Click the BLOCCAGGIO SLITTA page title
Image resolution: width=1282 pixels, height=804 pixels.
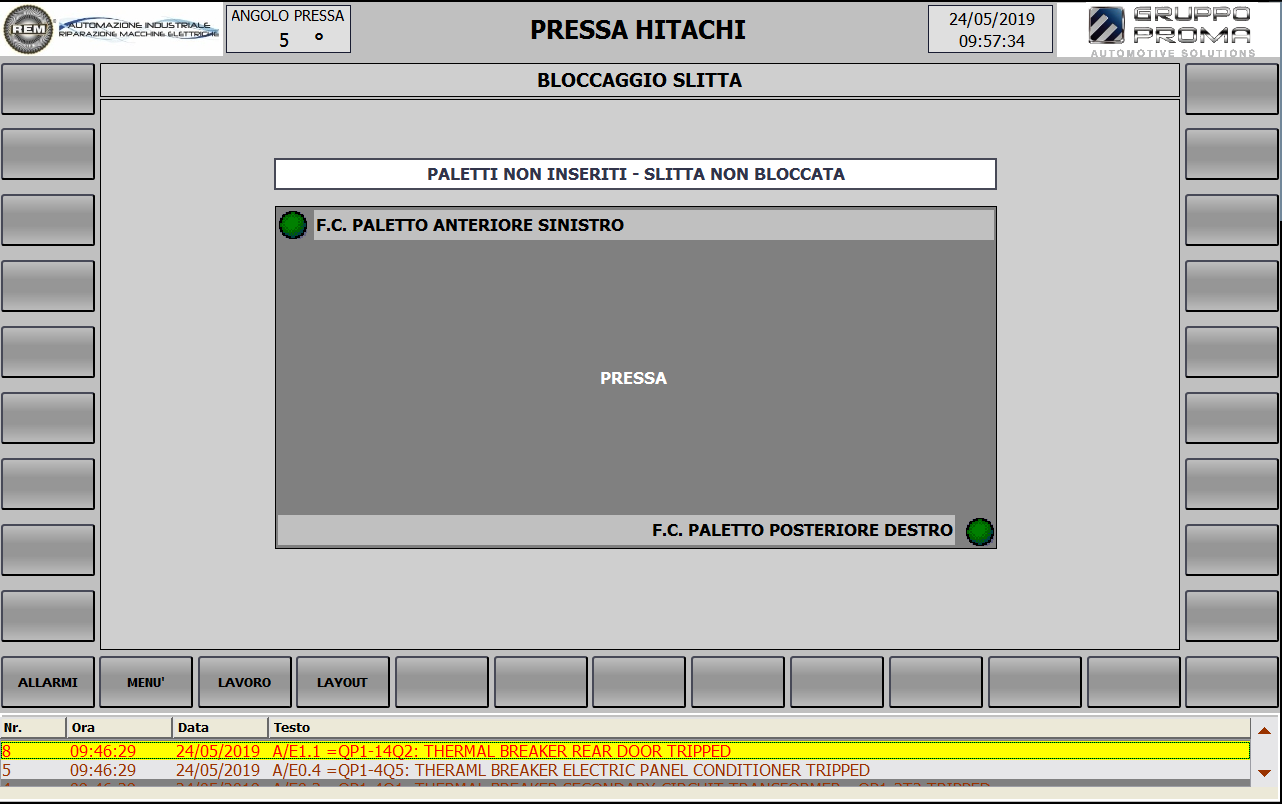coord(640,80)
